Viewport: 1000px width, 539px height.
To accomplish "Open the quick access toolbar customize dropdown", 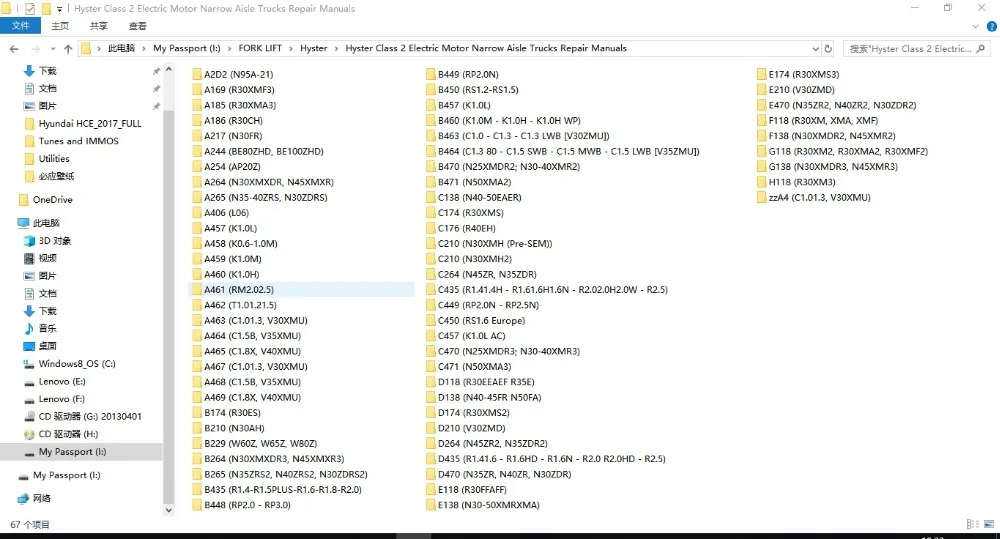I will coord(59,9).
